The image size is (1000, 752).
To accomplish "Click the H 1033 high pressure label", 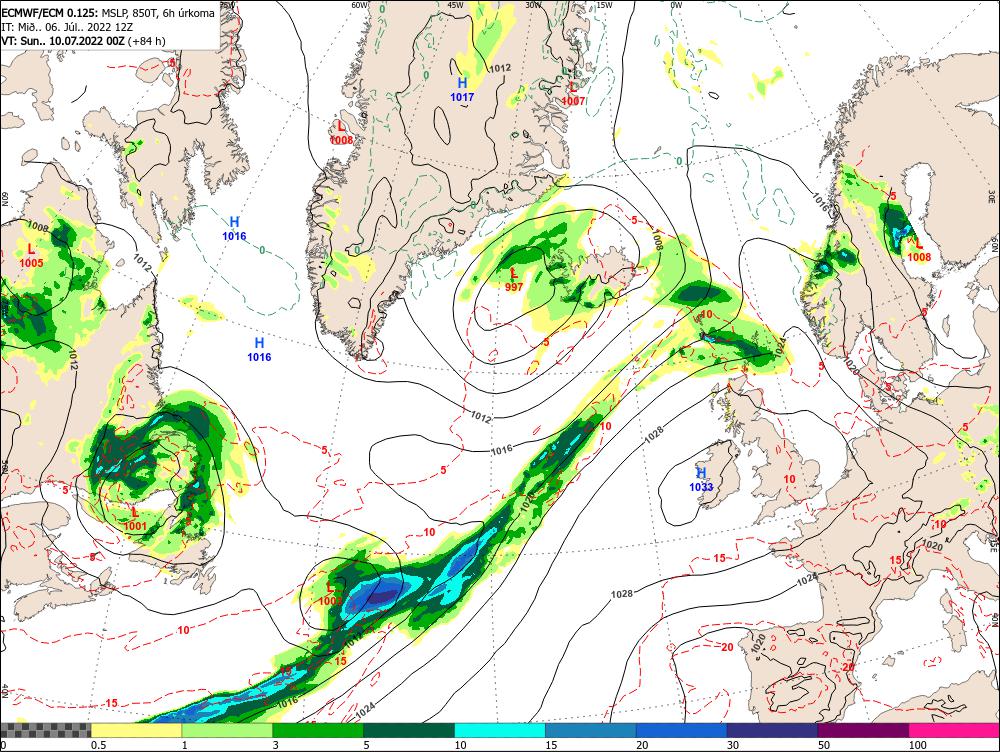I will tap(701, 480).
